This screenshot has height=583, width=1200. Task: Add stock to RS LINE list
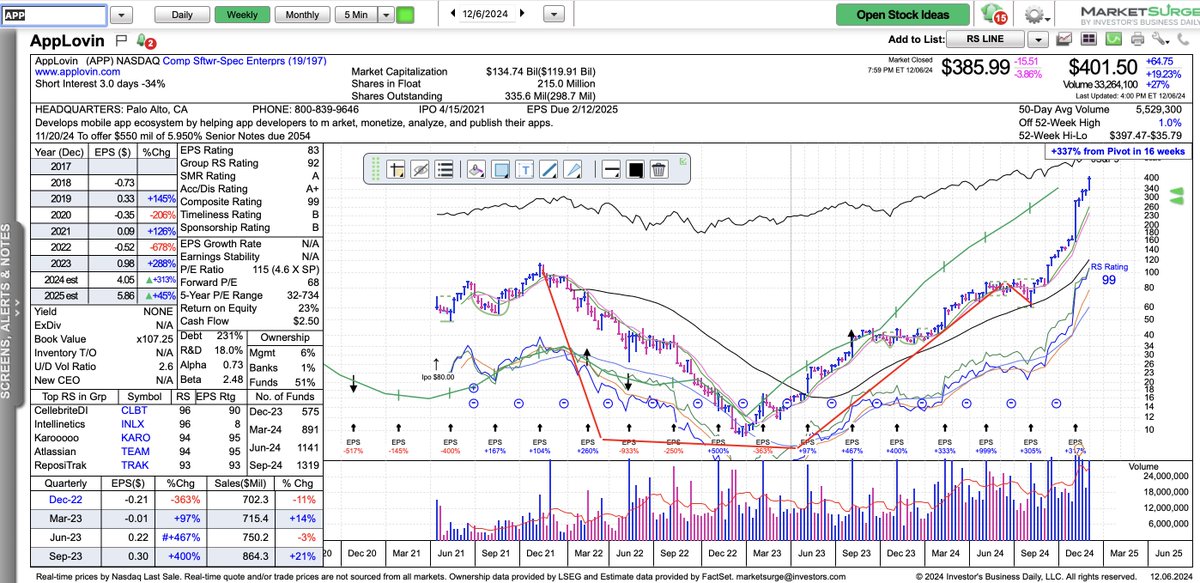[x=986, y=40]
